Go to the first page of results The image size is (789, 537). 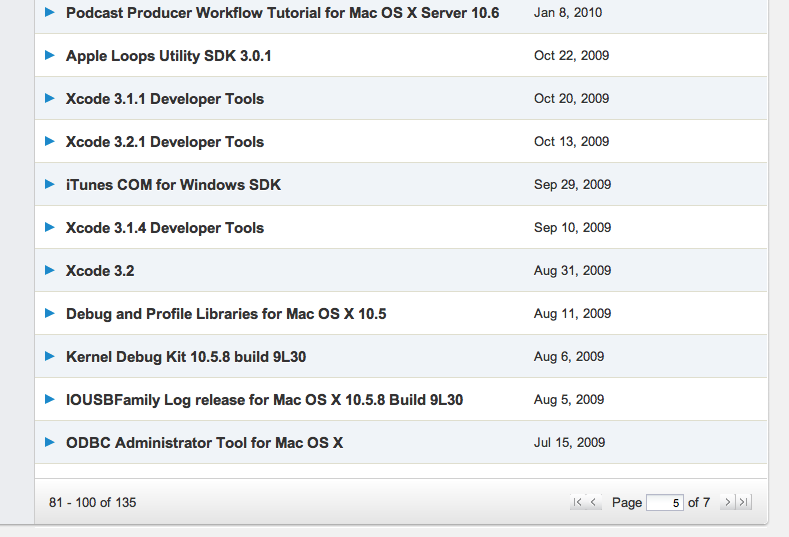pyautogui.click(x=577, y=502)
